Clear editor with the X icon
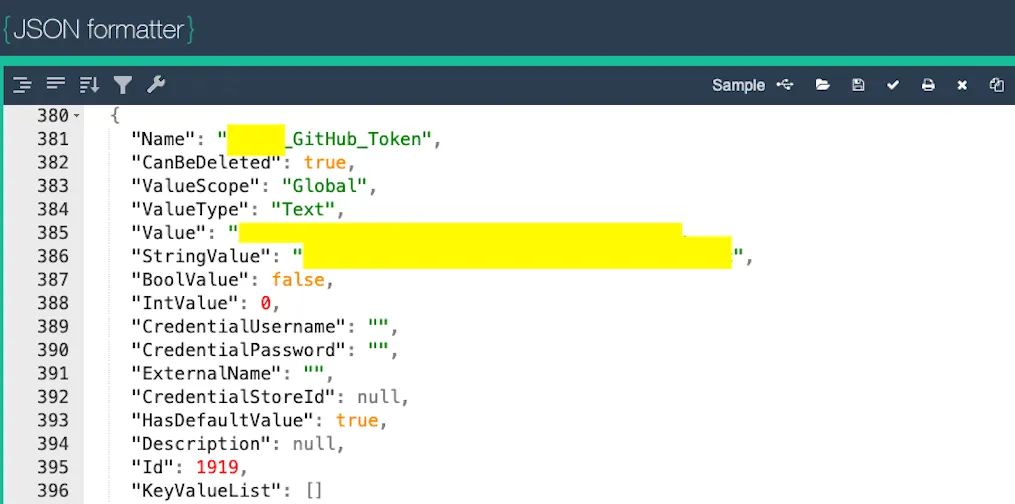This screenshot has height=504, width=1015. pos(962,85)
